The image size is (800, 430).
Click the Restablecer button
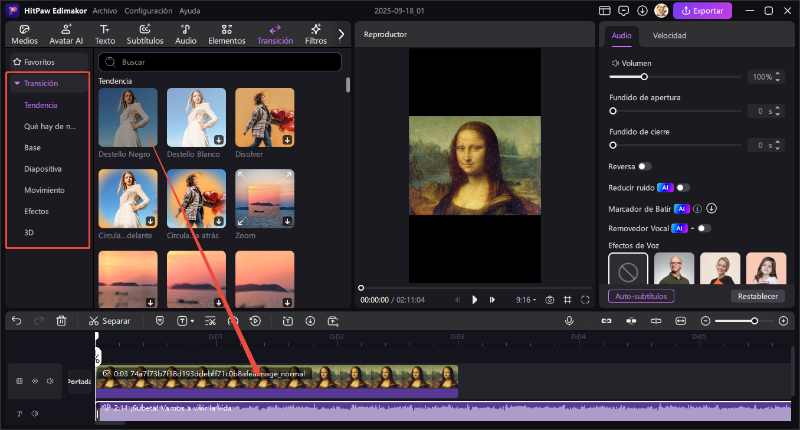(758, 296)
